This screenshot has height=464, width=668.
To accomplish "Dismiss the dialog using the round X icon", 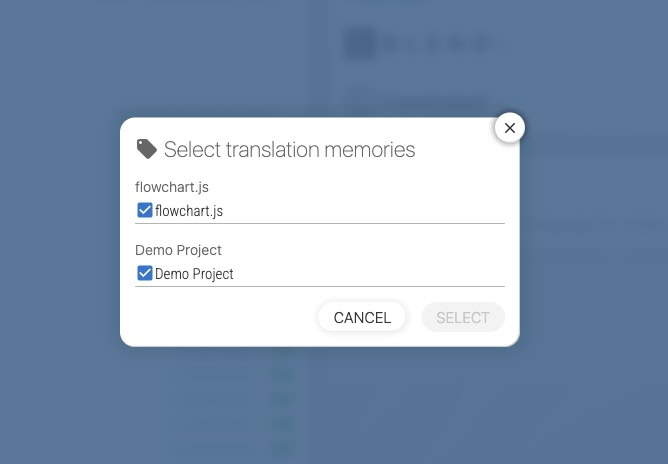I will pyautogui.click(x=510, y=128).
